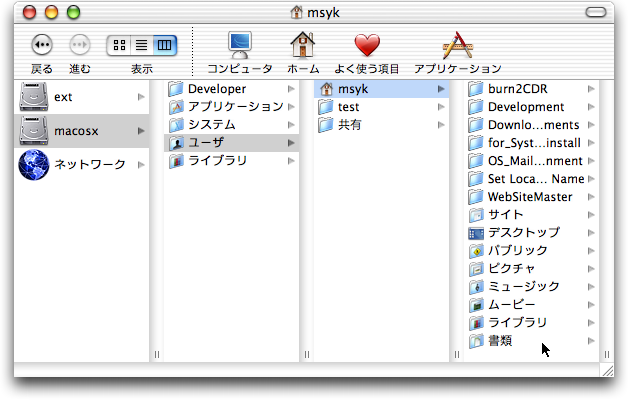Select the ext drive icon
This screenshot has height=400, width=628.
[34, 97]
